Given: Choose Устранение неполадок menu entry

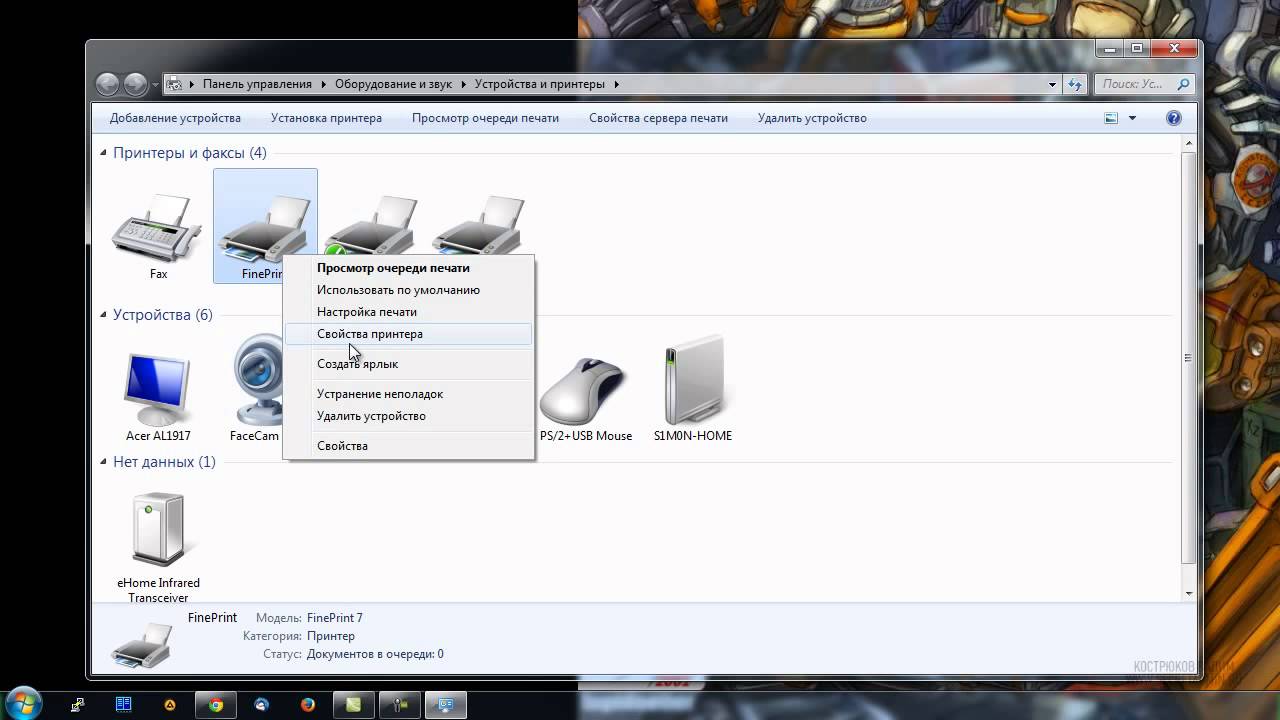Looking at the screenshot, I should tap(408, 394).
